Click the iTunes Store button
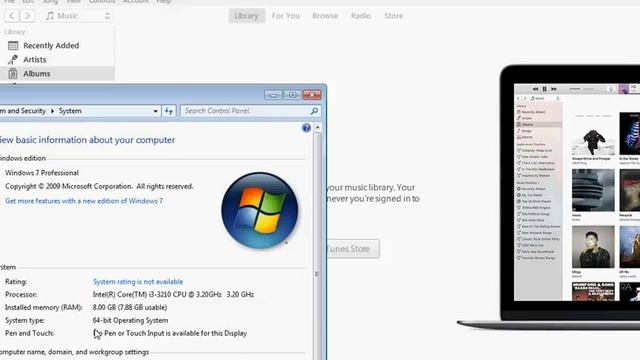 (x=353, y=249)
